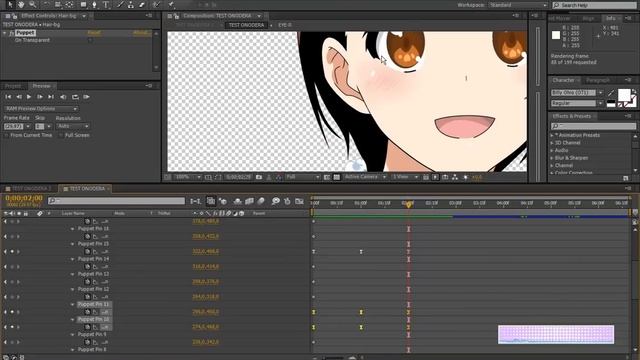The height and width of the screenshot is (360, 640).
Task: Select the Pen tool
Action: coord(94,4)
